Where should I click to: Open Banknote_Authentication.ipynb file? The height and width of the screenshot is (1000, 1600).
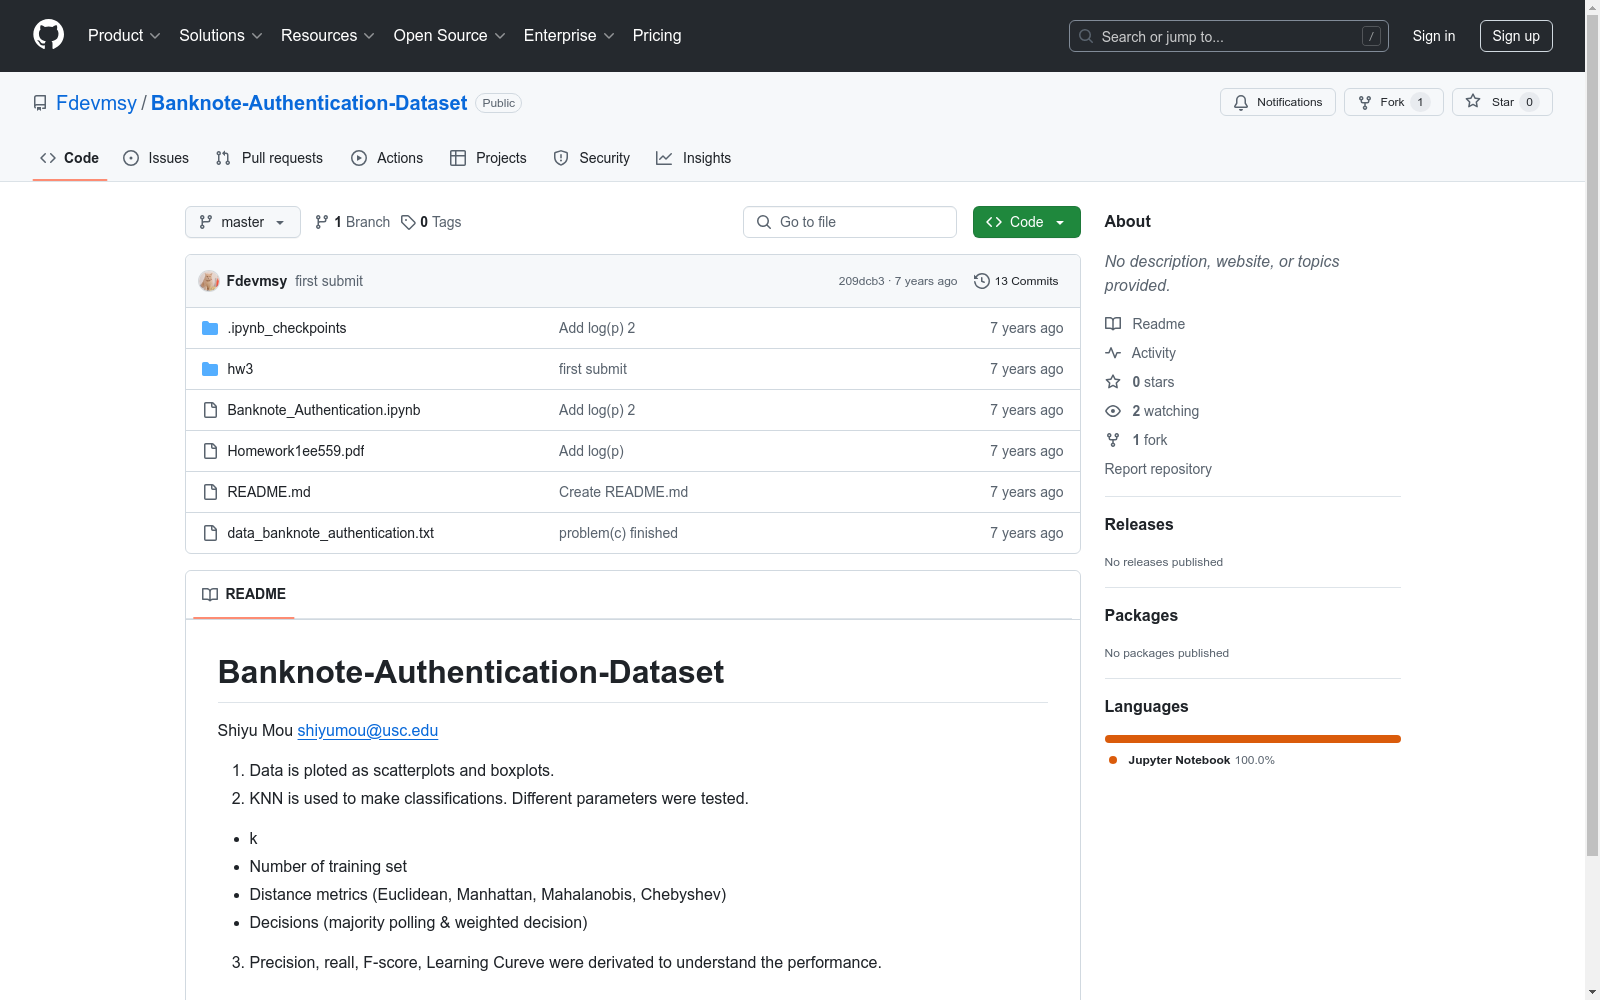pos(323,410)
